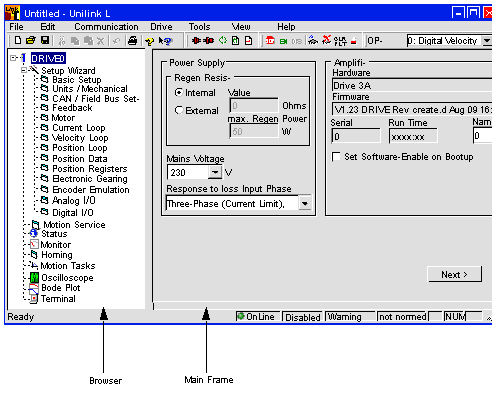Click the Run Time field
This screenshot has height=393, width=493.
[x=413, y=136]
